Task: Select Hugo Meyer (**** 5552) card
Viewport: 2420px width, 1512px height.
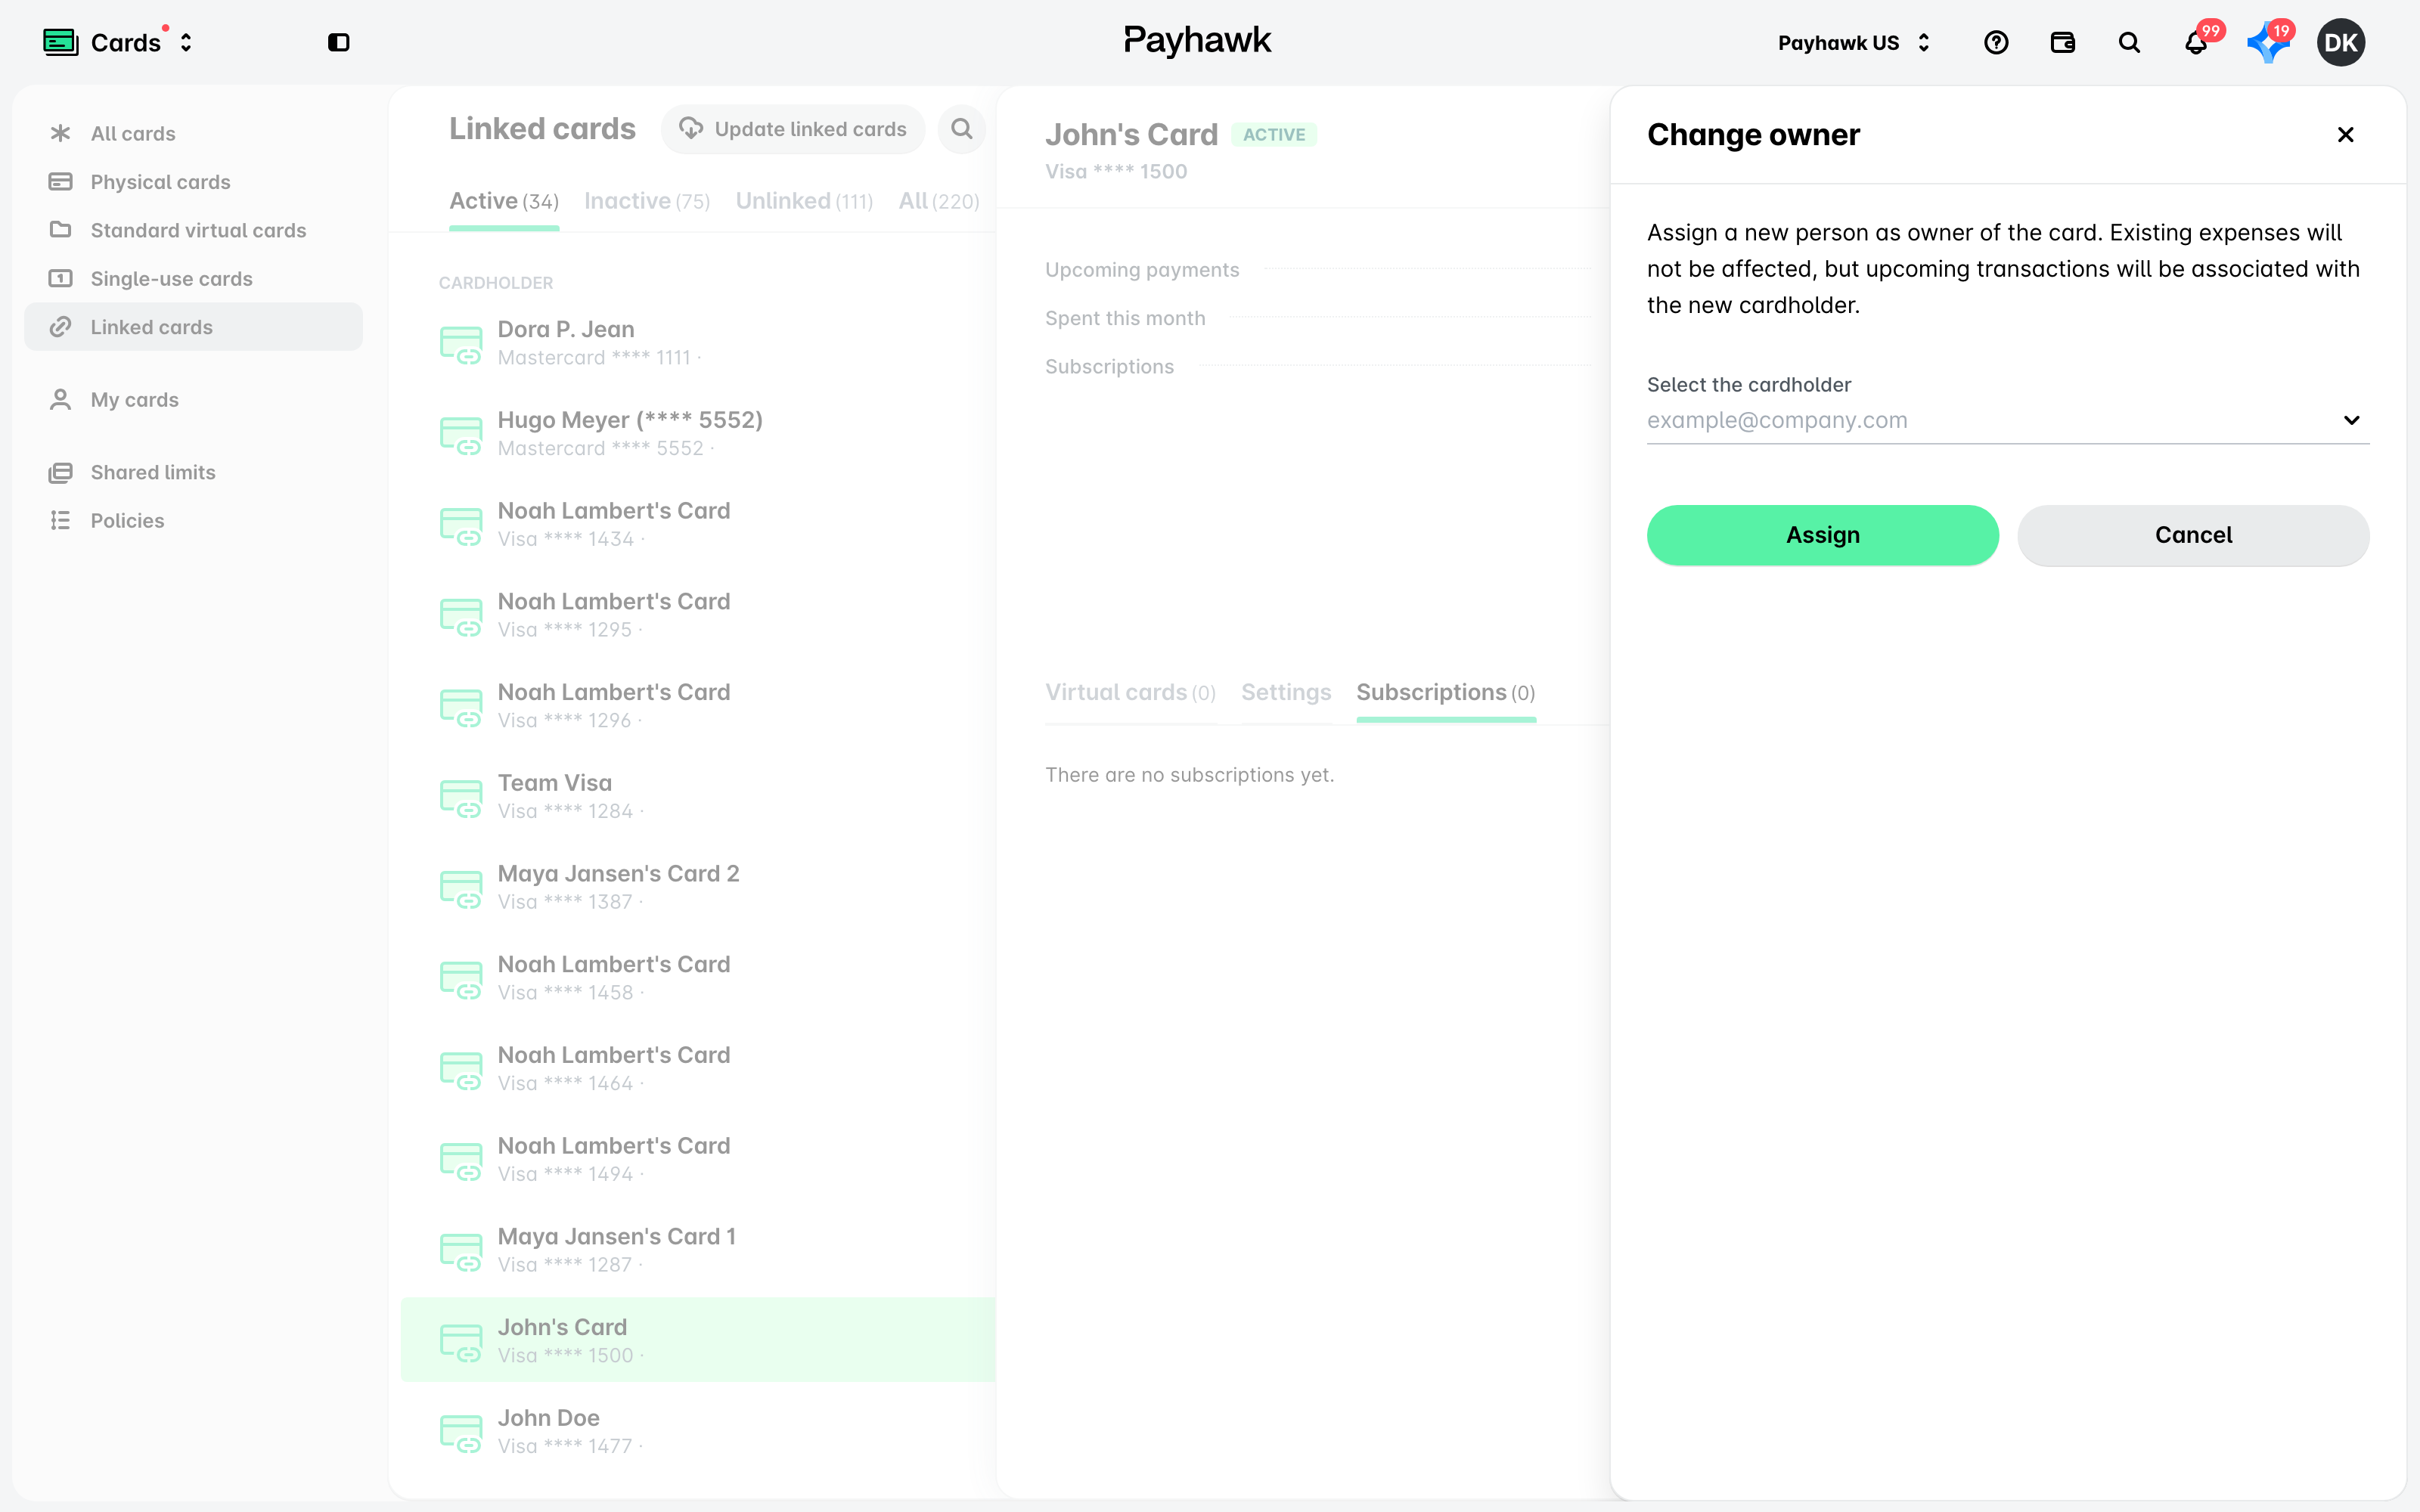Action: [698, 433]
